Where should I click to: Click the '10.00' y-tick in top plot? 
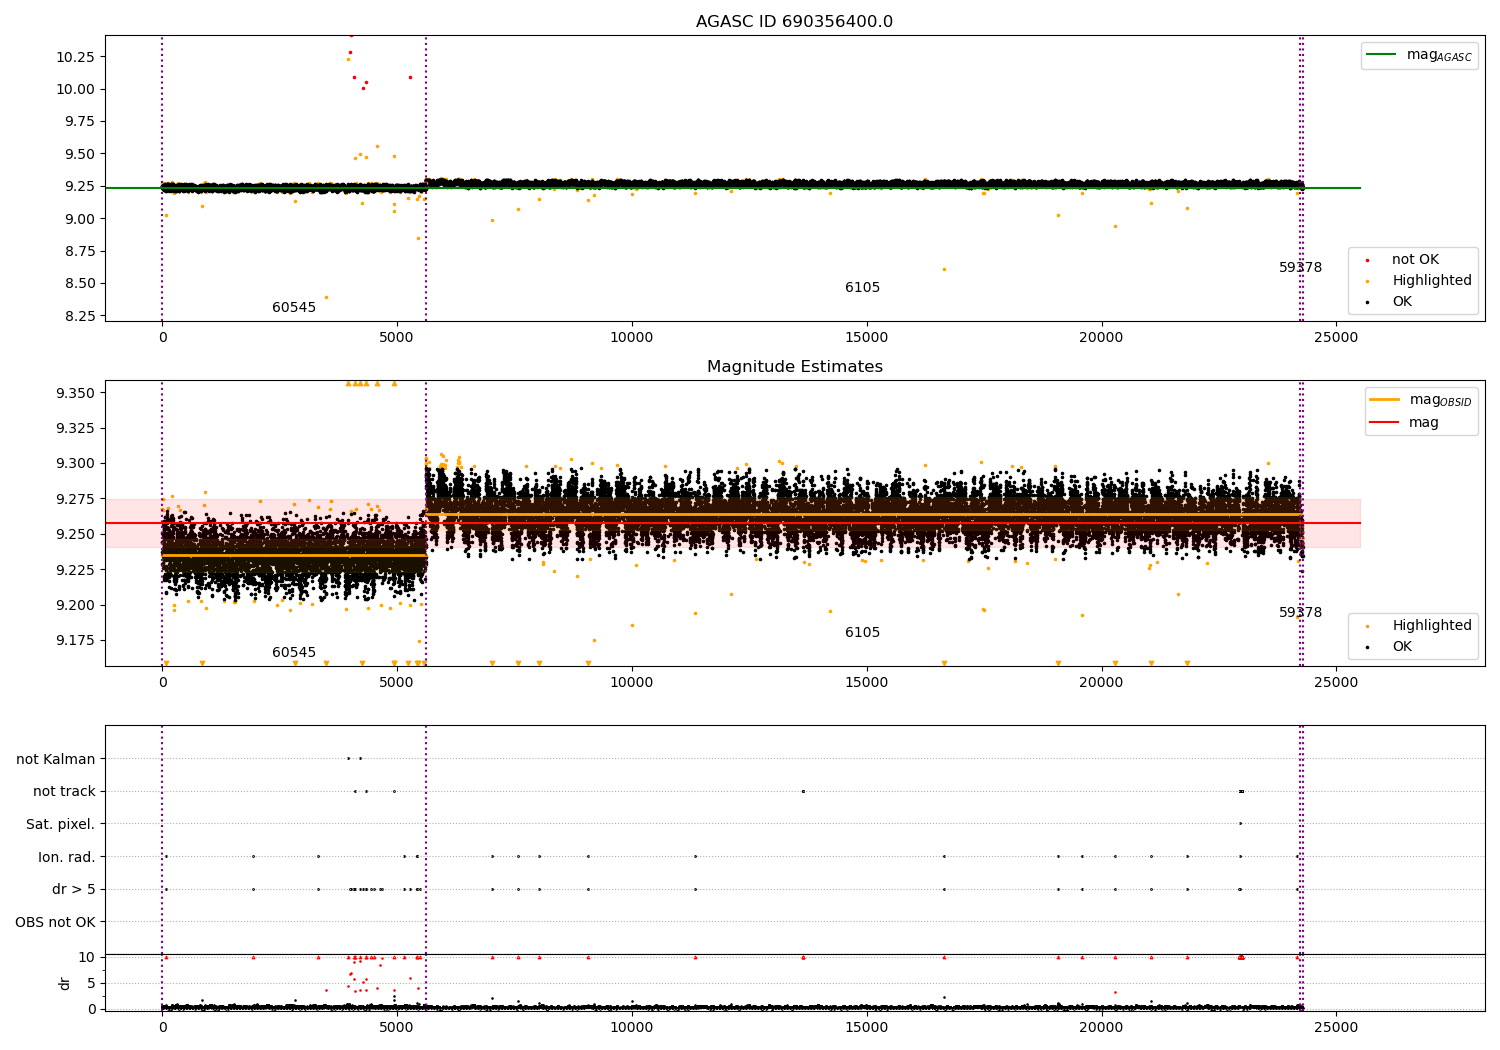[76, 89]
